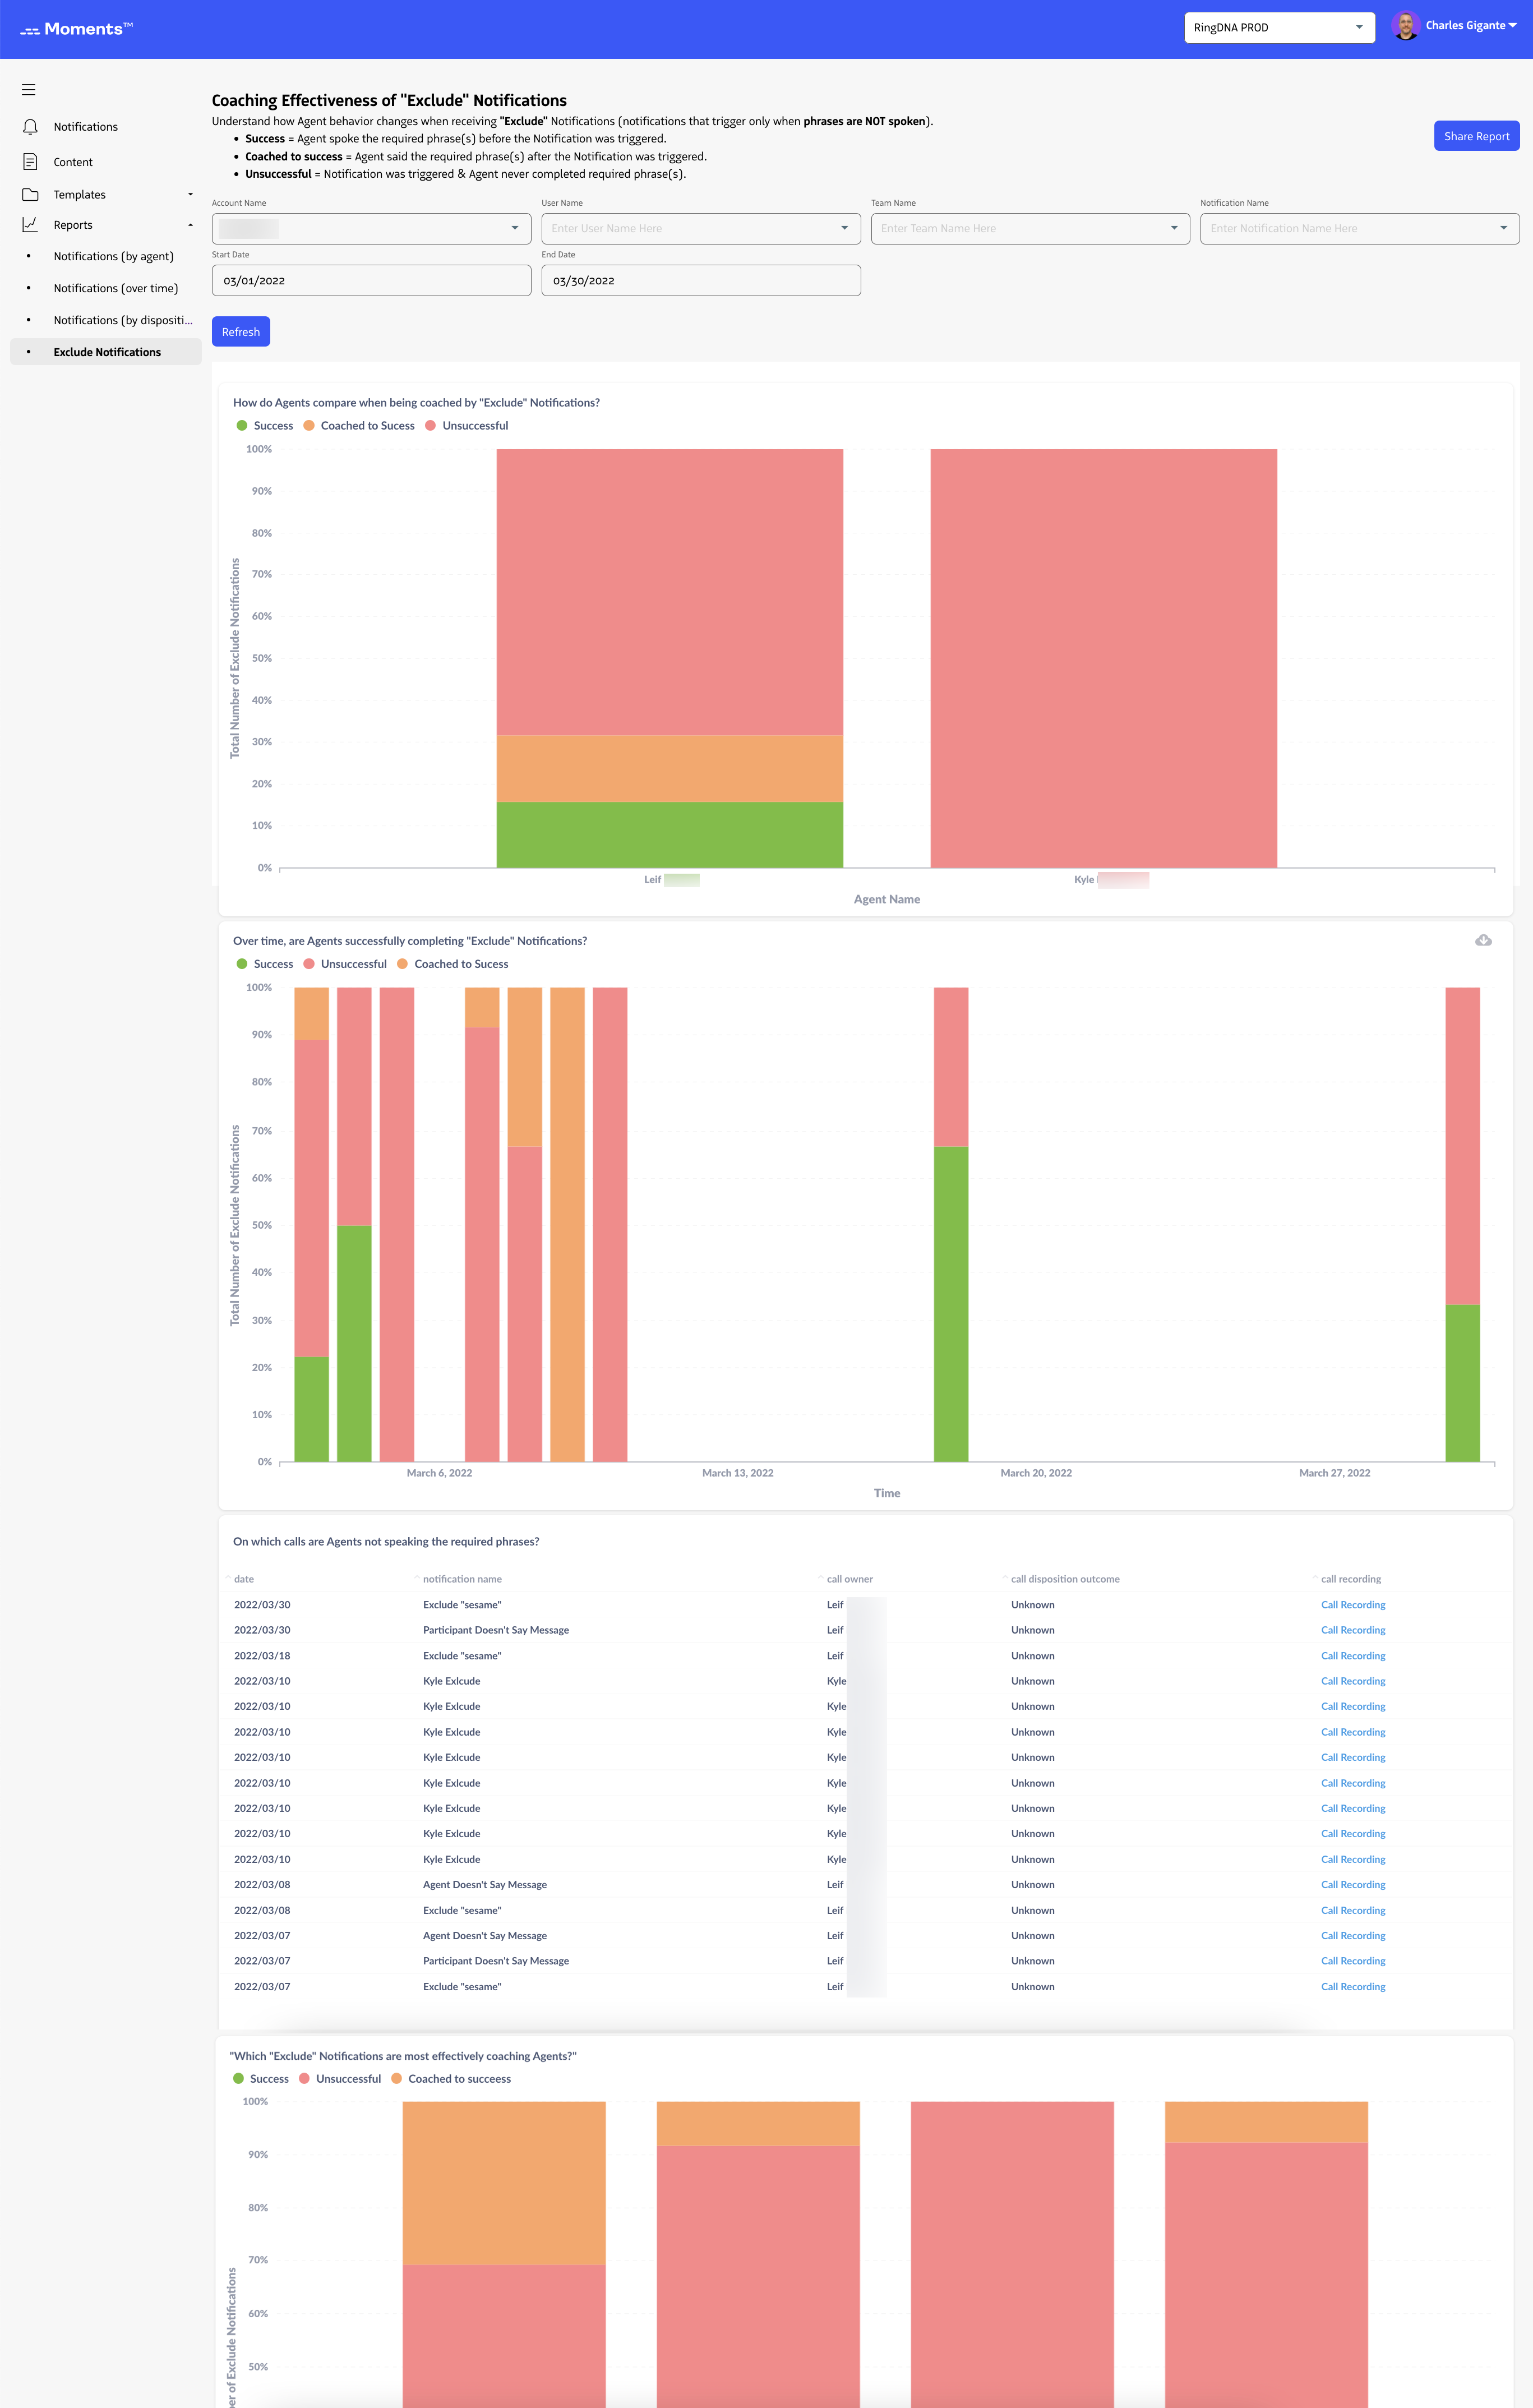Open Call Recording for 2022/03/18 row
The image size is (1533, 2408).
click(x=1353, y=1656)
